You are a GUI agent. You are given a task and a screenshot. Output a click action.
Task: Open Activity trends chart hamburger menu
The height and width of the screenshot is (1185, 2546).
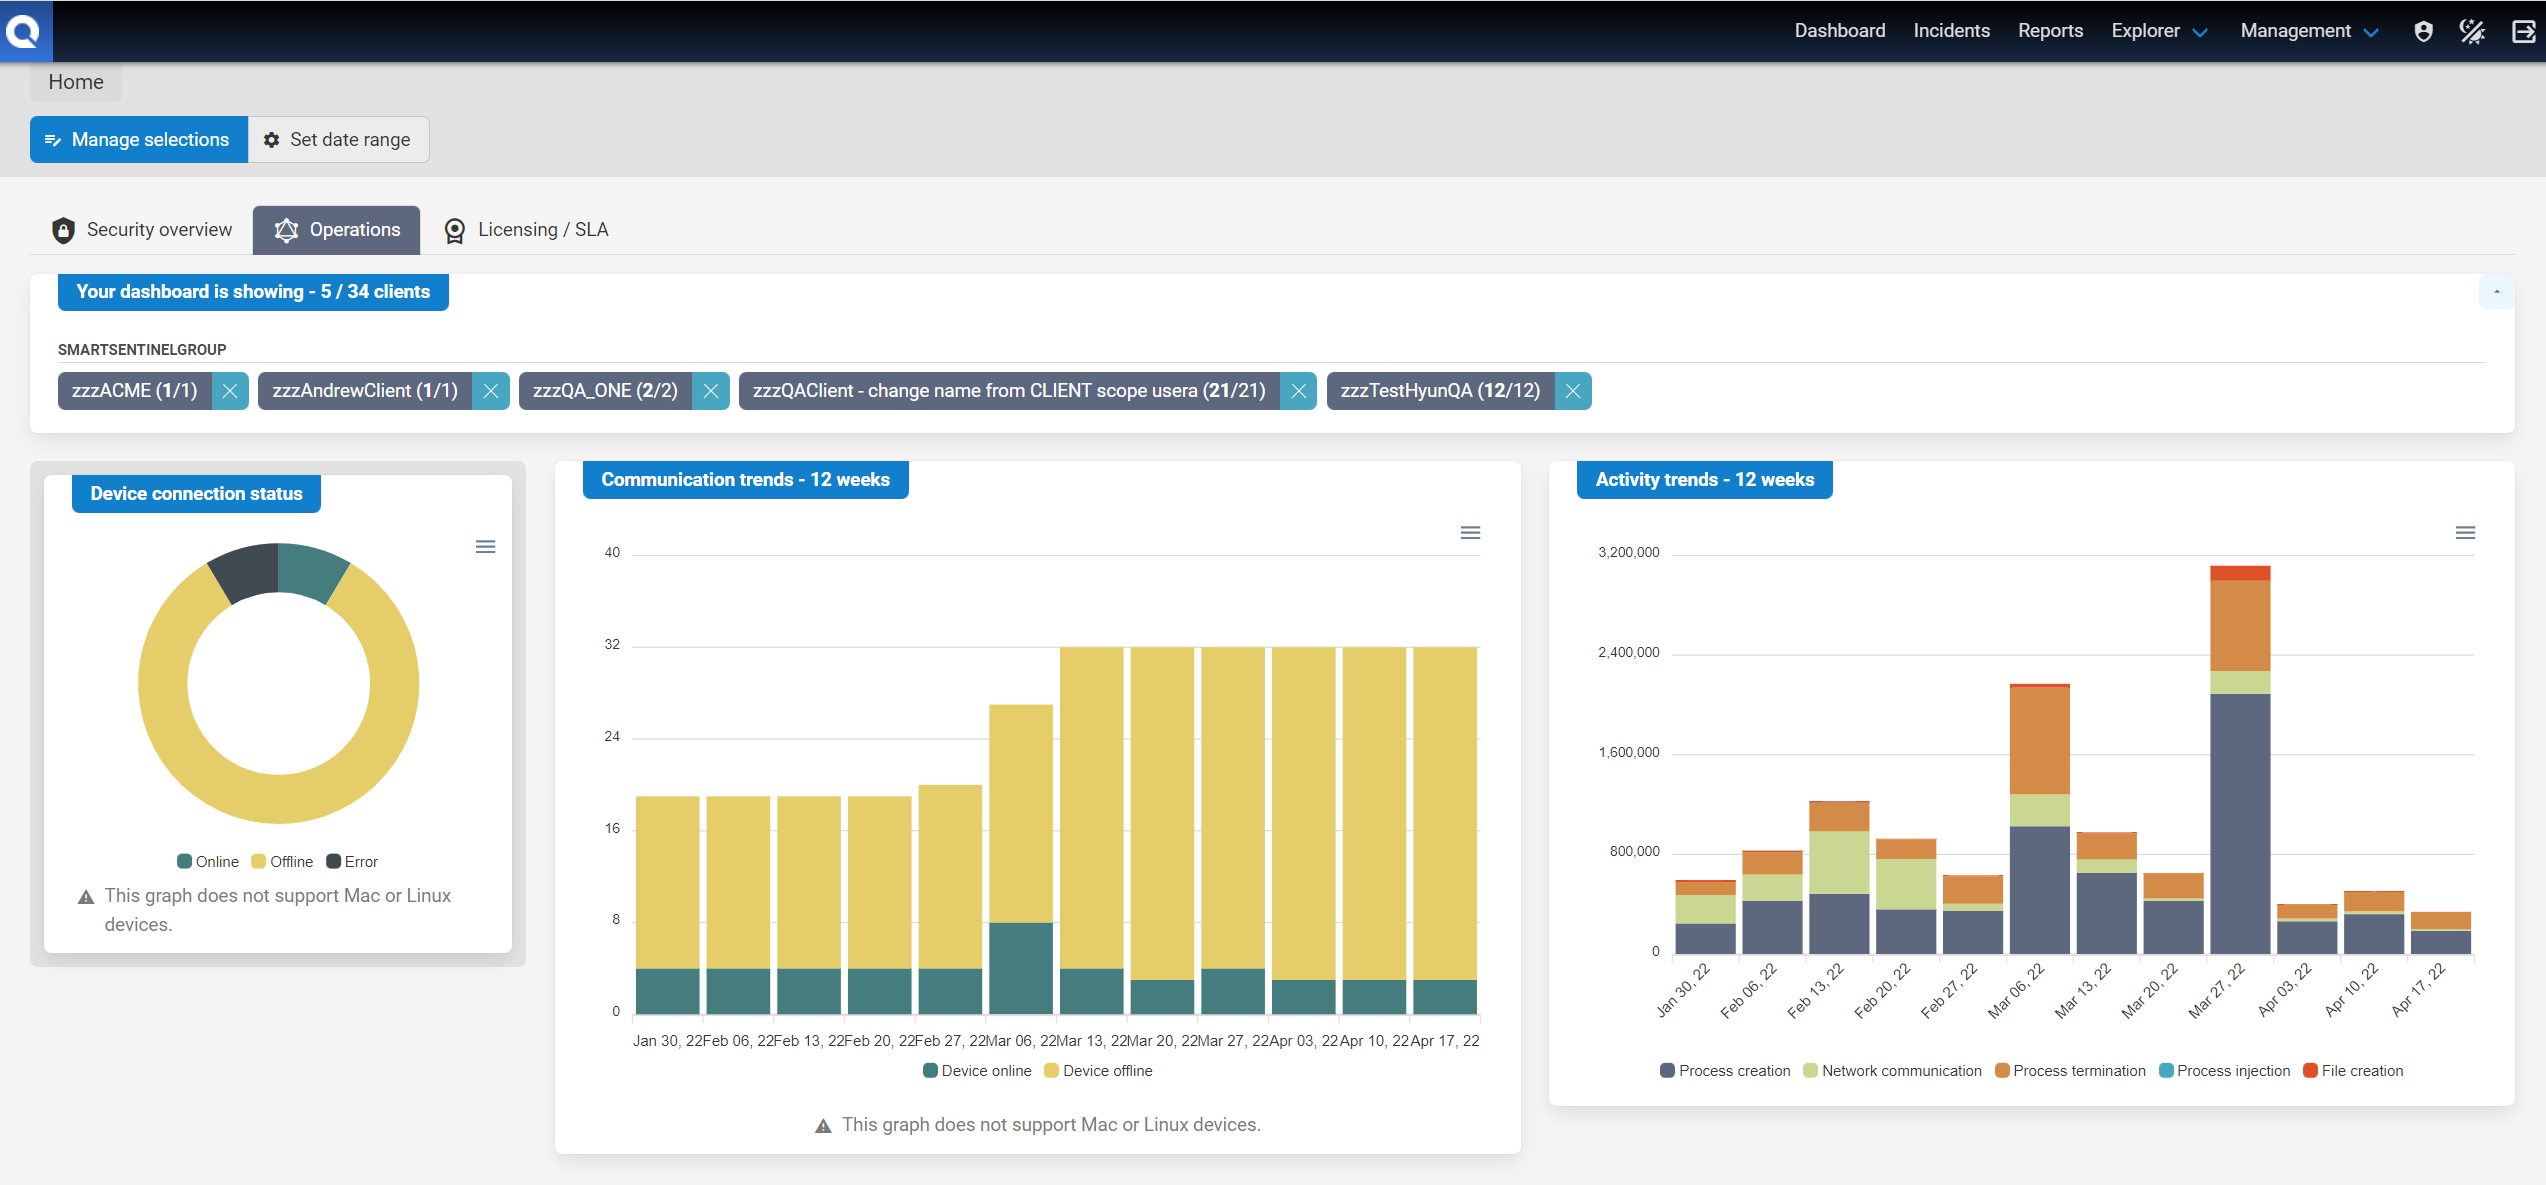tap(2465, 533)
